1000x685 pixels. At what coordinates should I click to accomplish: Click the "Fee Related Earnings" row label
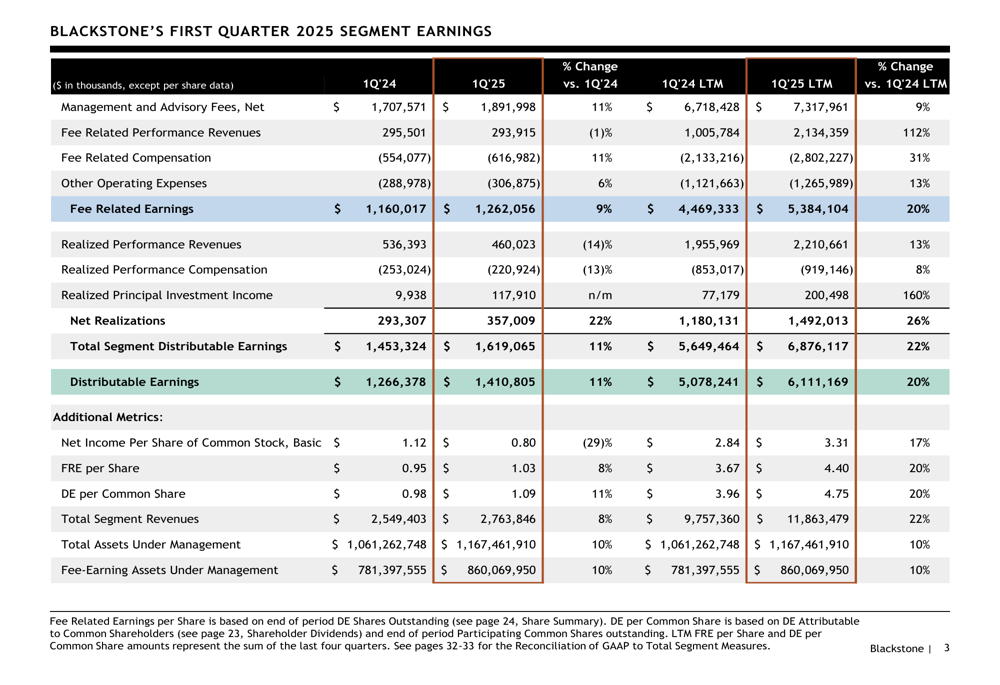[131, 209]
